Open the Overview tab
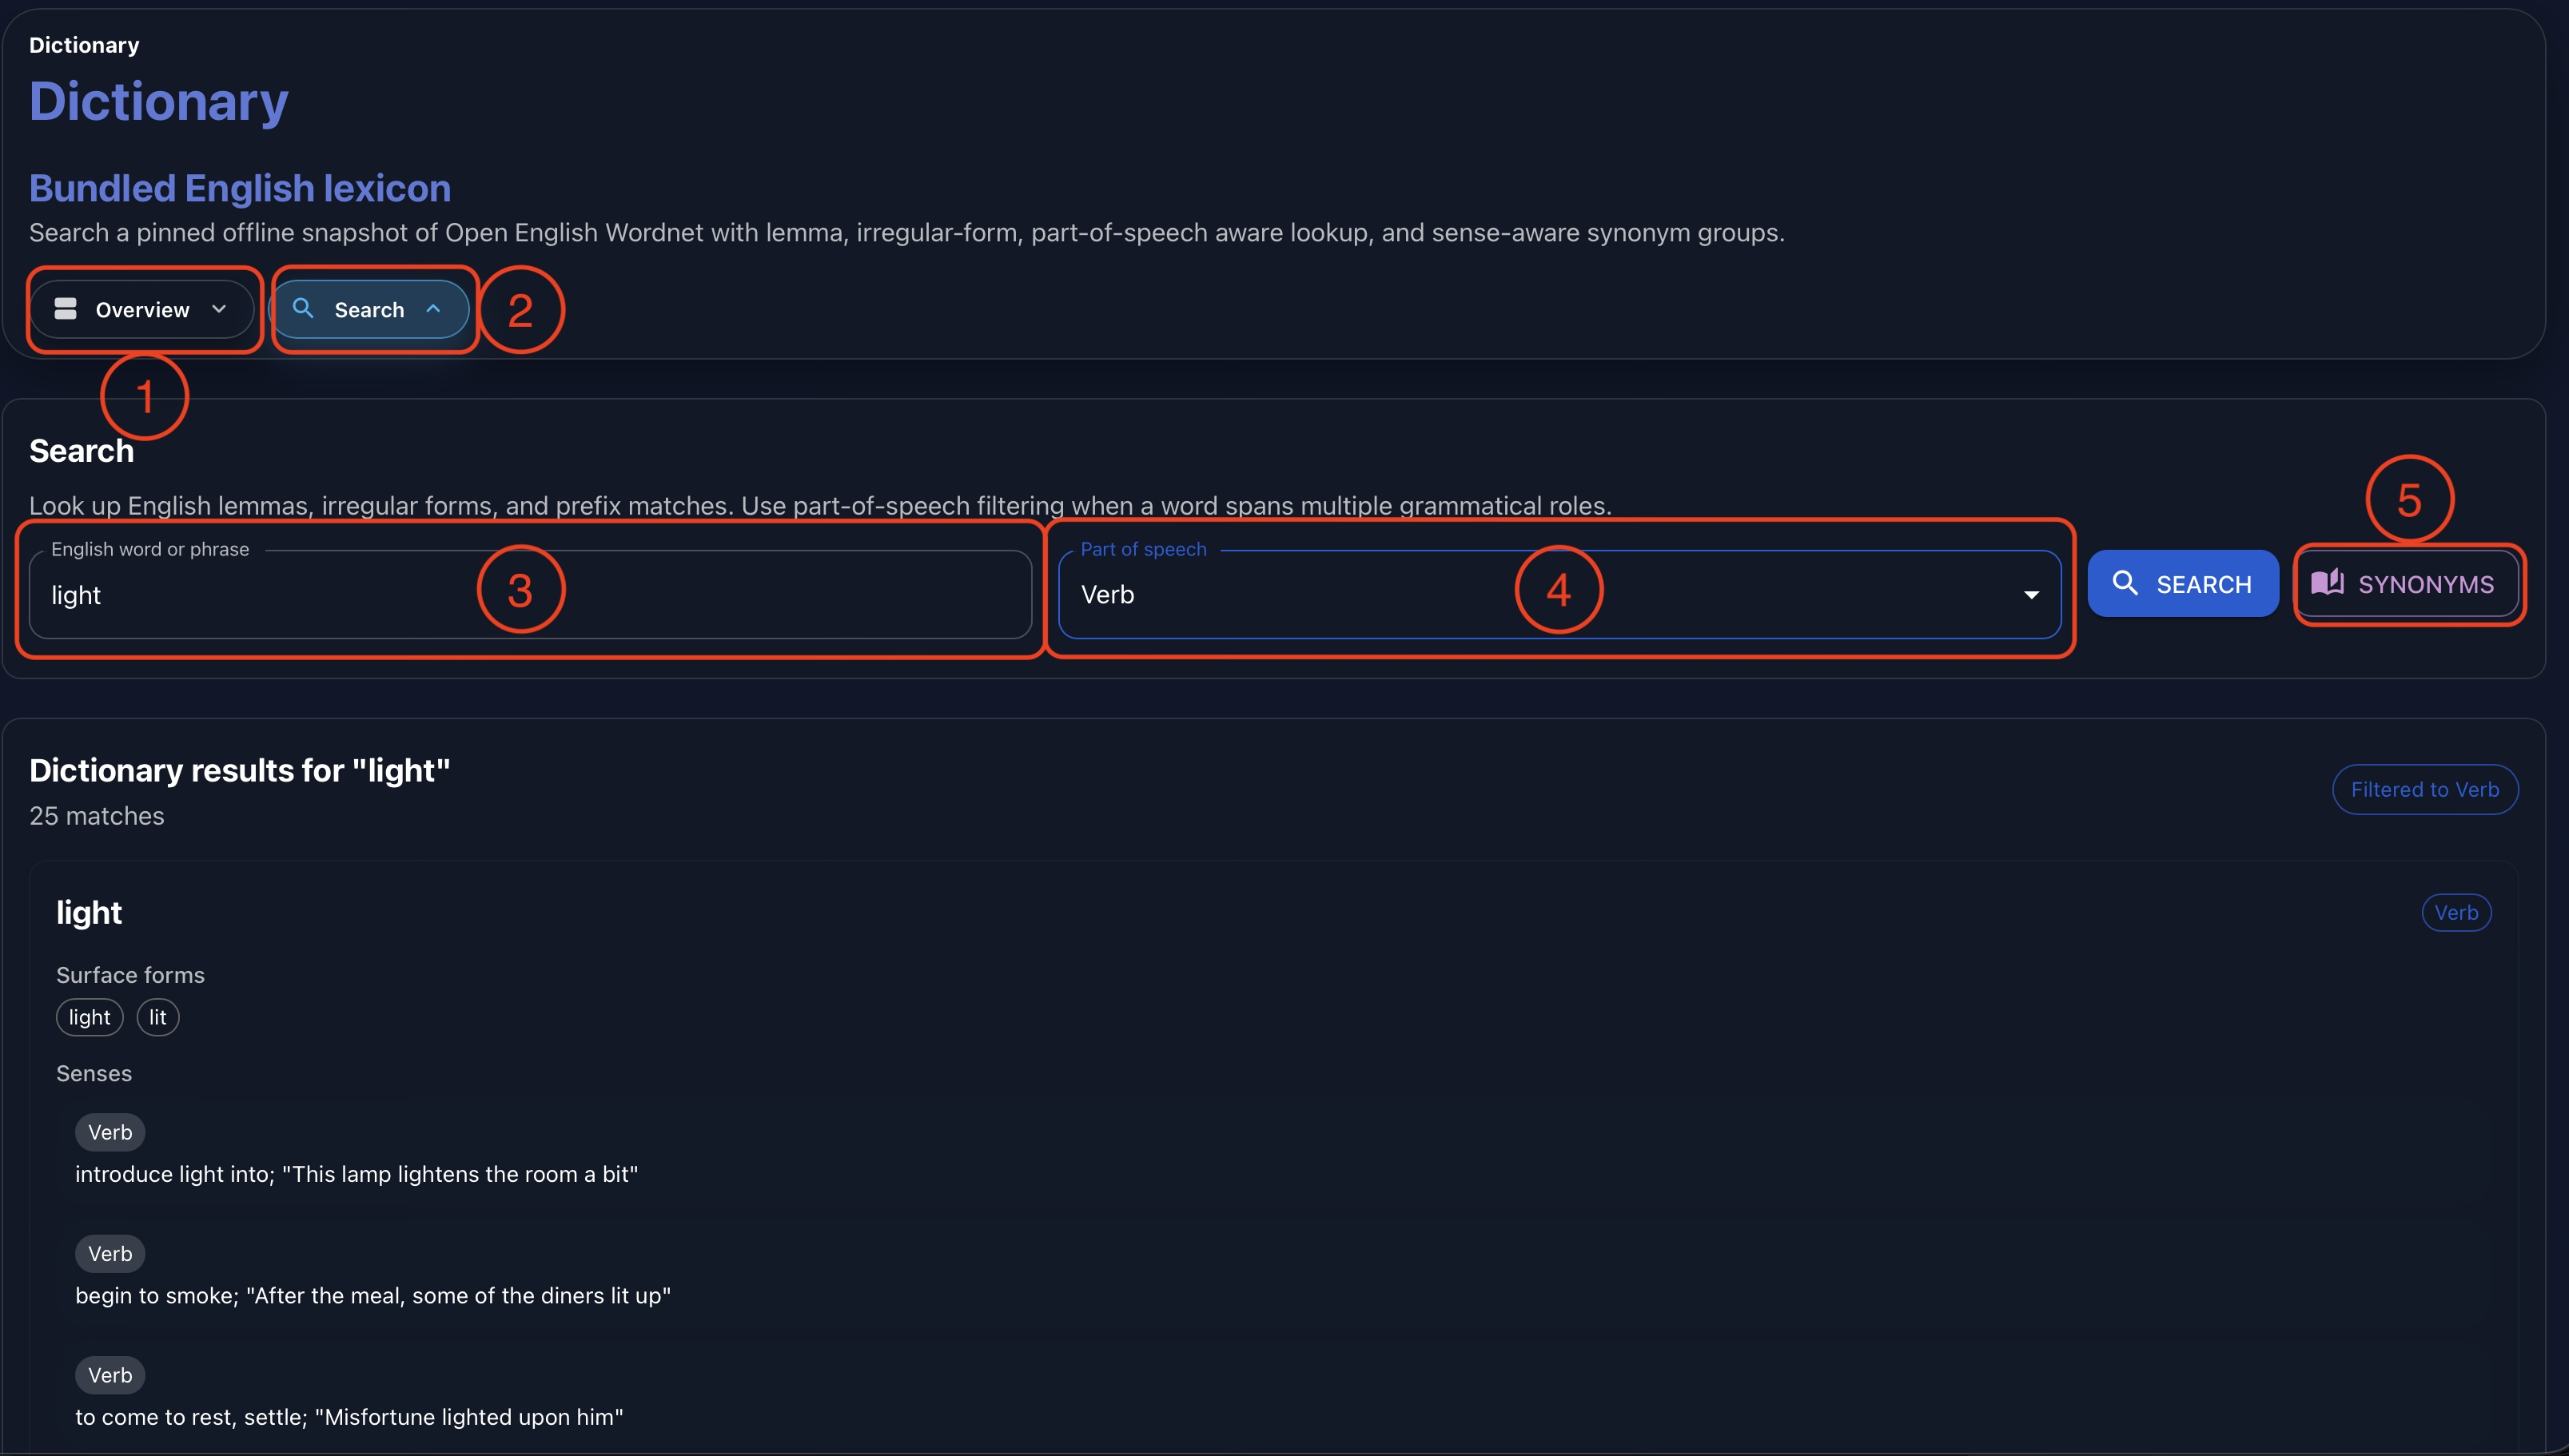Image resolution: width=2569 pixels, height=1456 pixels. point(142,309)
